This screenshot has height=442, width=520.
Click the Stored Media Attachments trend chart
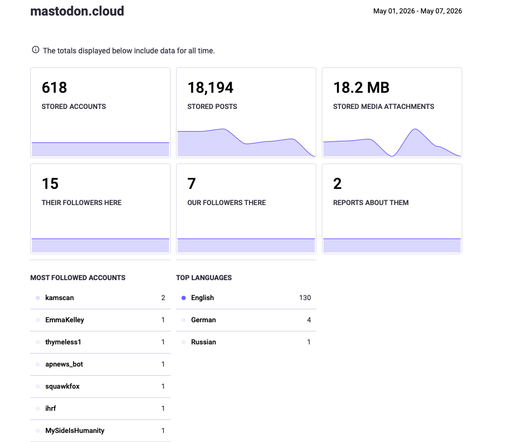click(392, 143)
